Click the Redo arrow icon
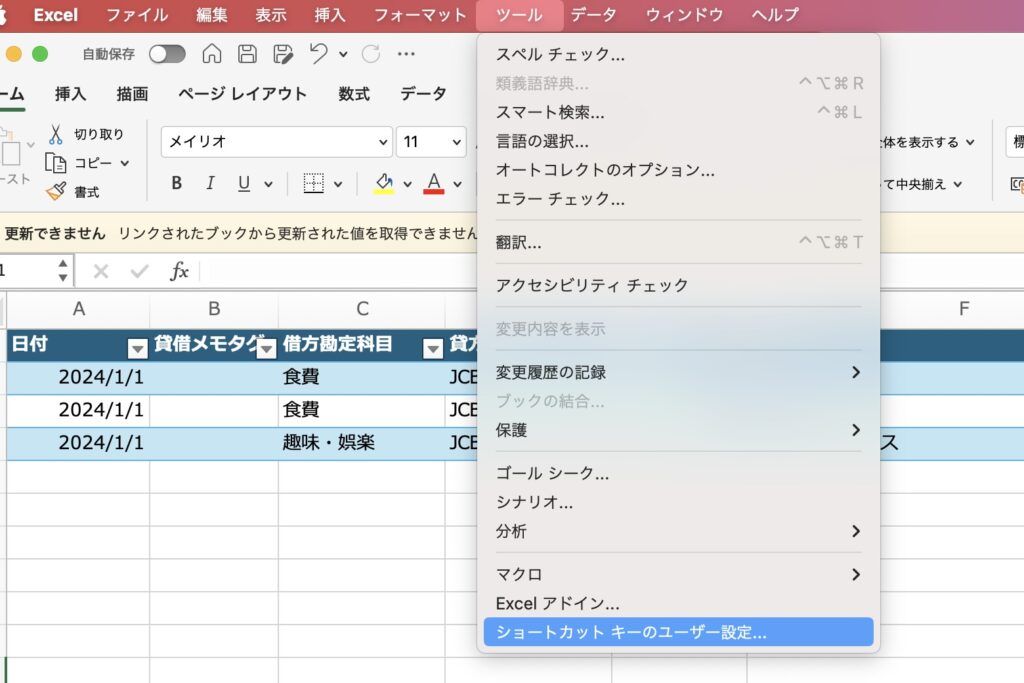This screenshot has height=683, width=1024. pos(371,54)
